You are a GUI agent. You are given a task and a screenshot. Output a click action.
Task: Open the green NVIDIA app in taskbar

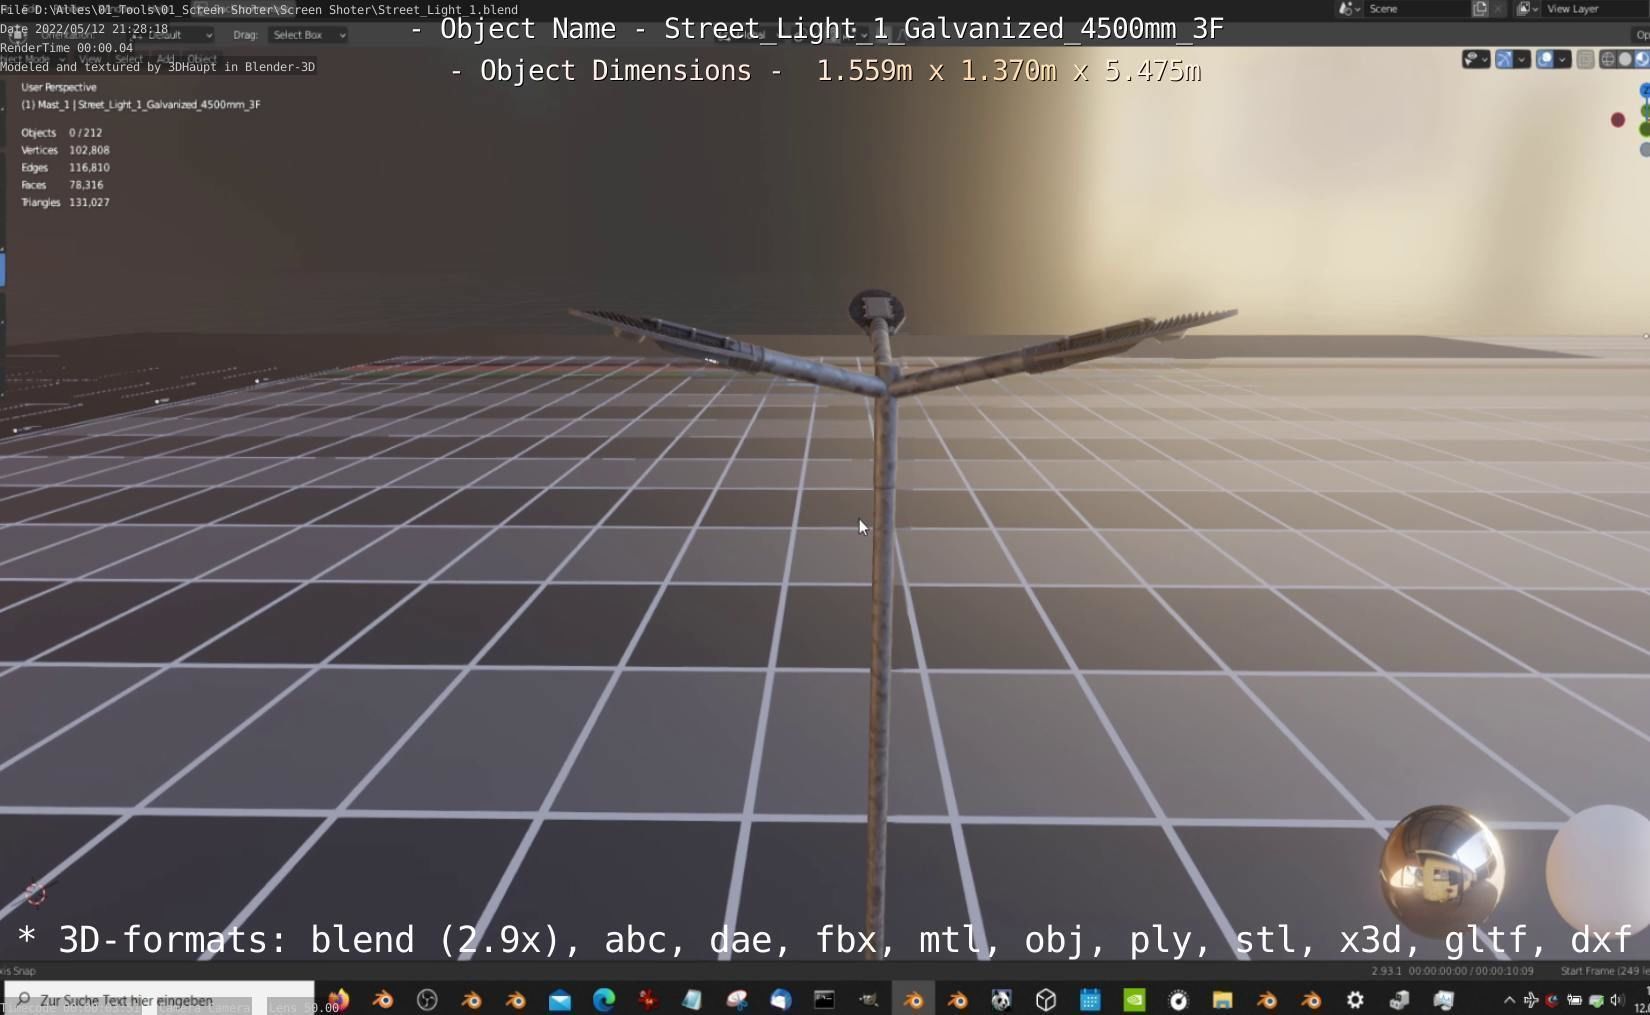1134,999
